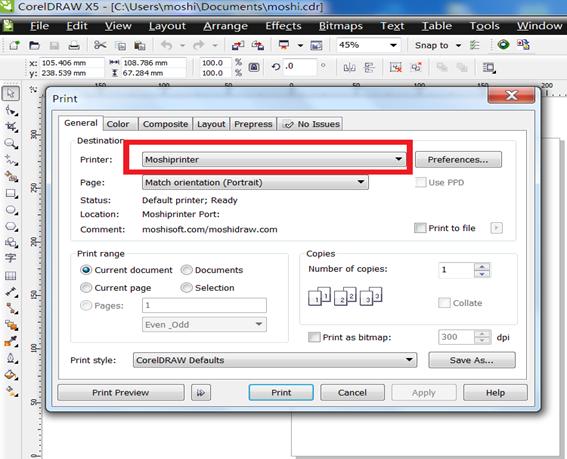567x459 pixels.
Task: Click the Print Preview button
Action: click(x=120, y=392)
